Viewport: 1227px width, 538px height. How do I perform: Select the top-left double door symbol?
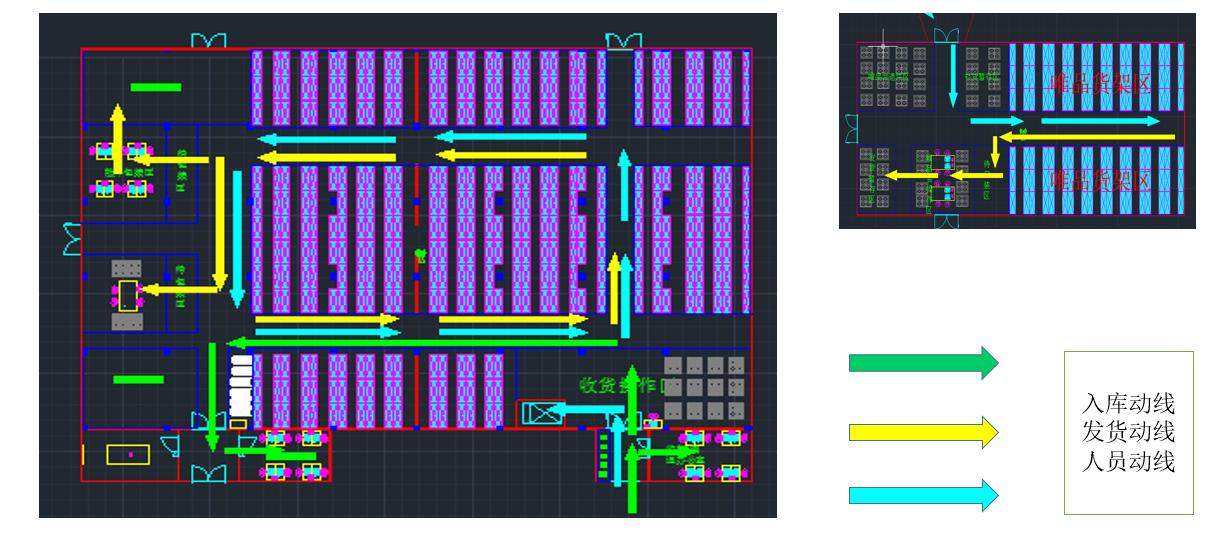pos(209,40)
